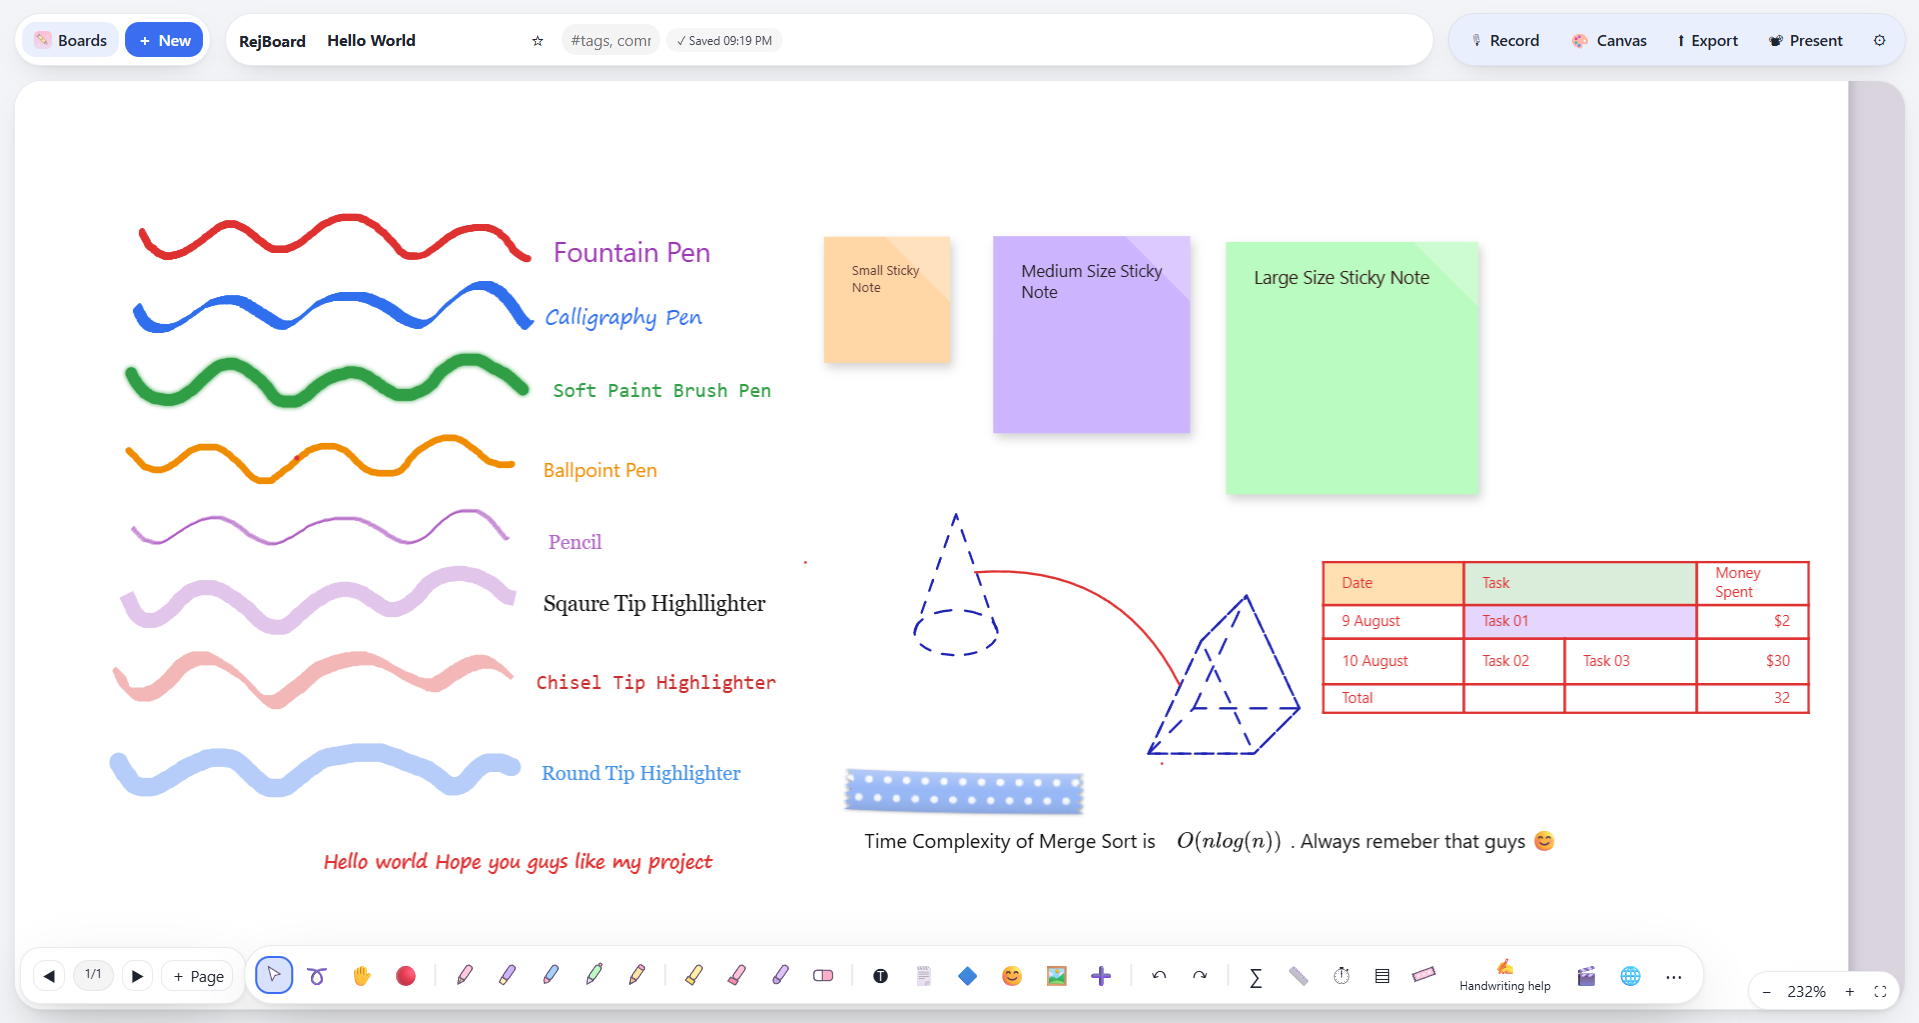Select the pink fountain pen tool
Viewport: 1919px width, 1023px height.
click(x=464, y=975)
